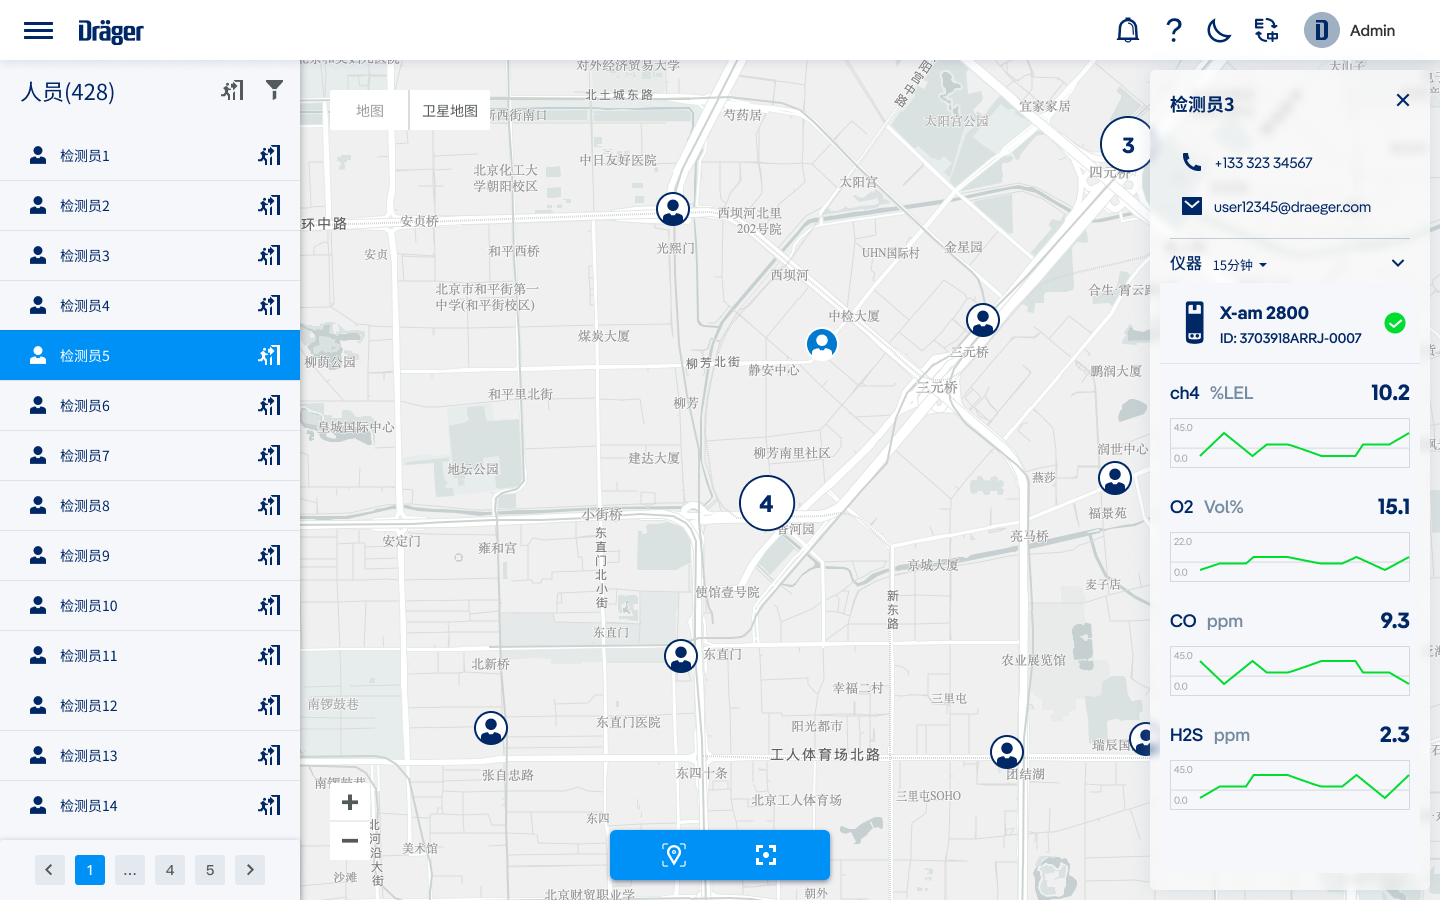Open the user12345@draeger.com email link
1440x900 pixels.
click(1292, 207)
